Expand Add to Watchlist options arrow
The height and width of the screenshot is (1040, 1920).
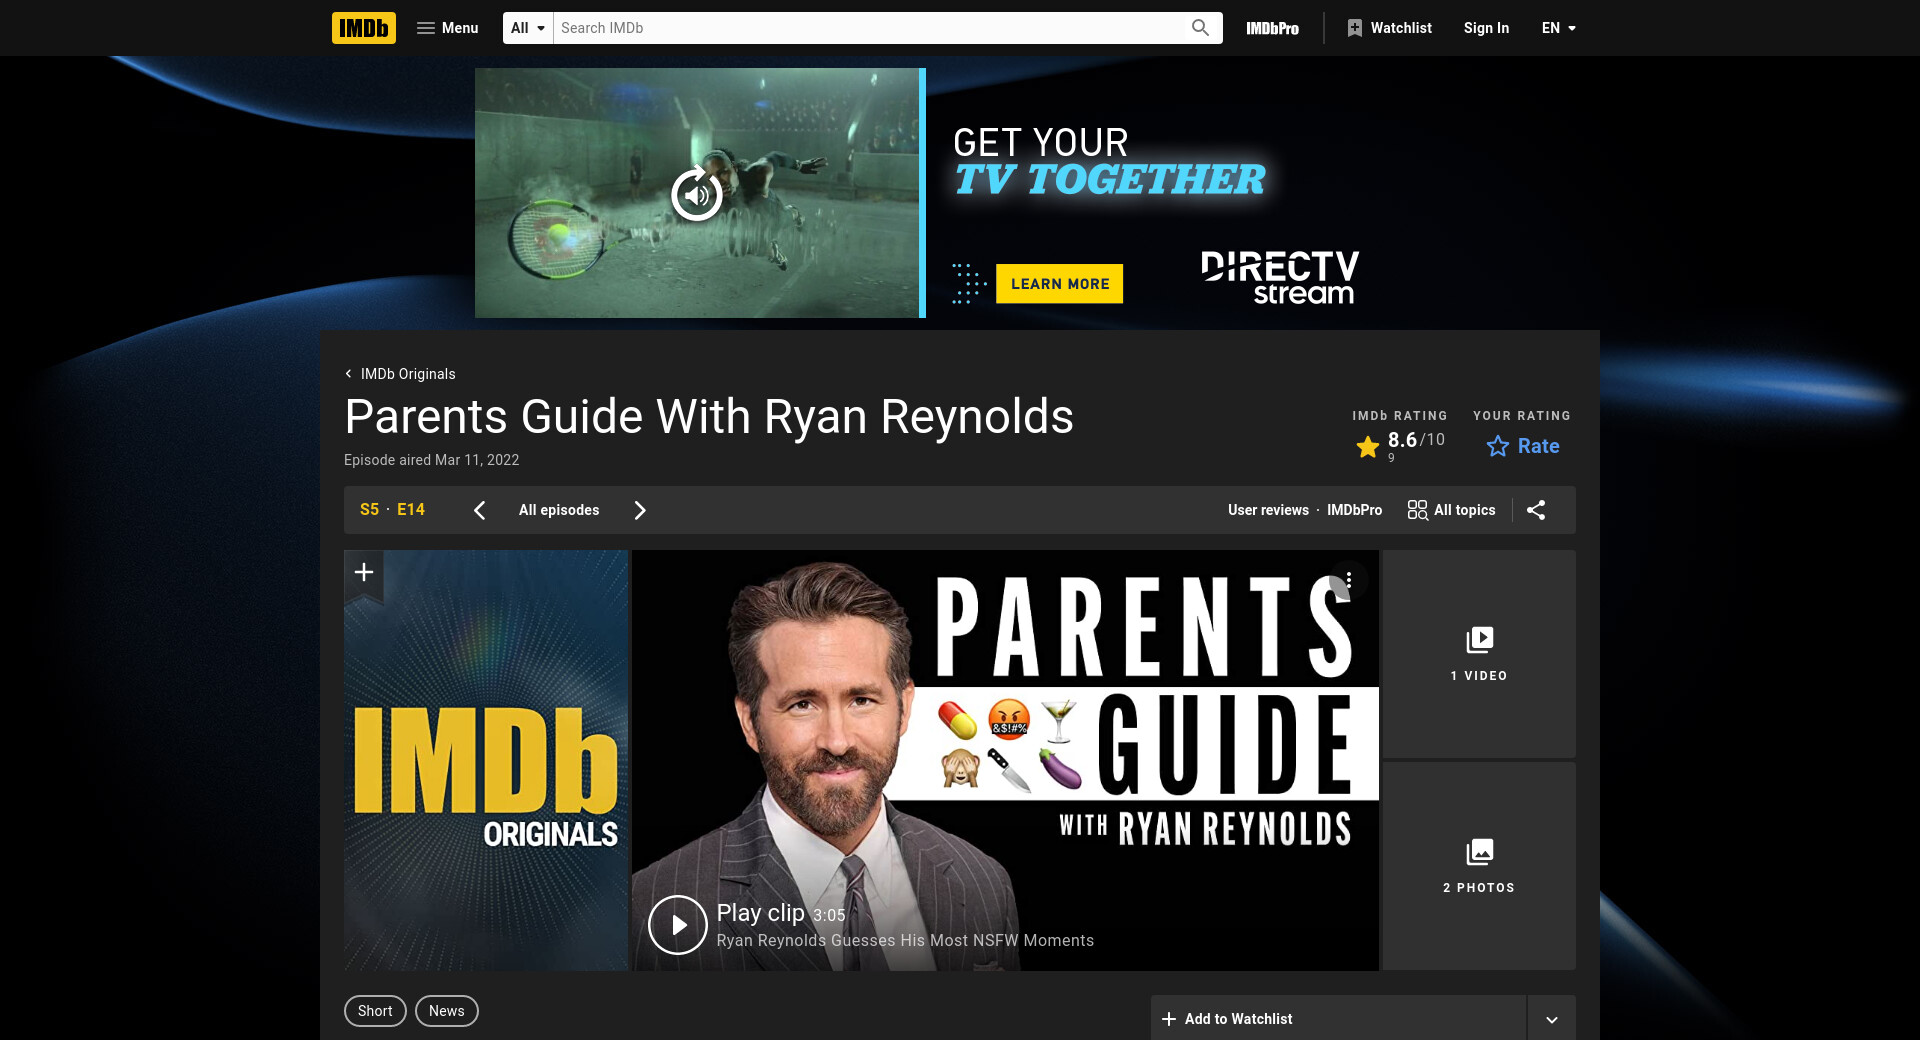click(1551, 1019)
